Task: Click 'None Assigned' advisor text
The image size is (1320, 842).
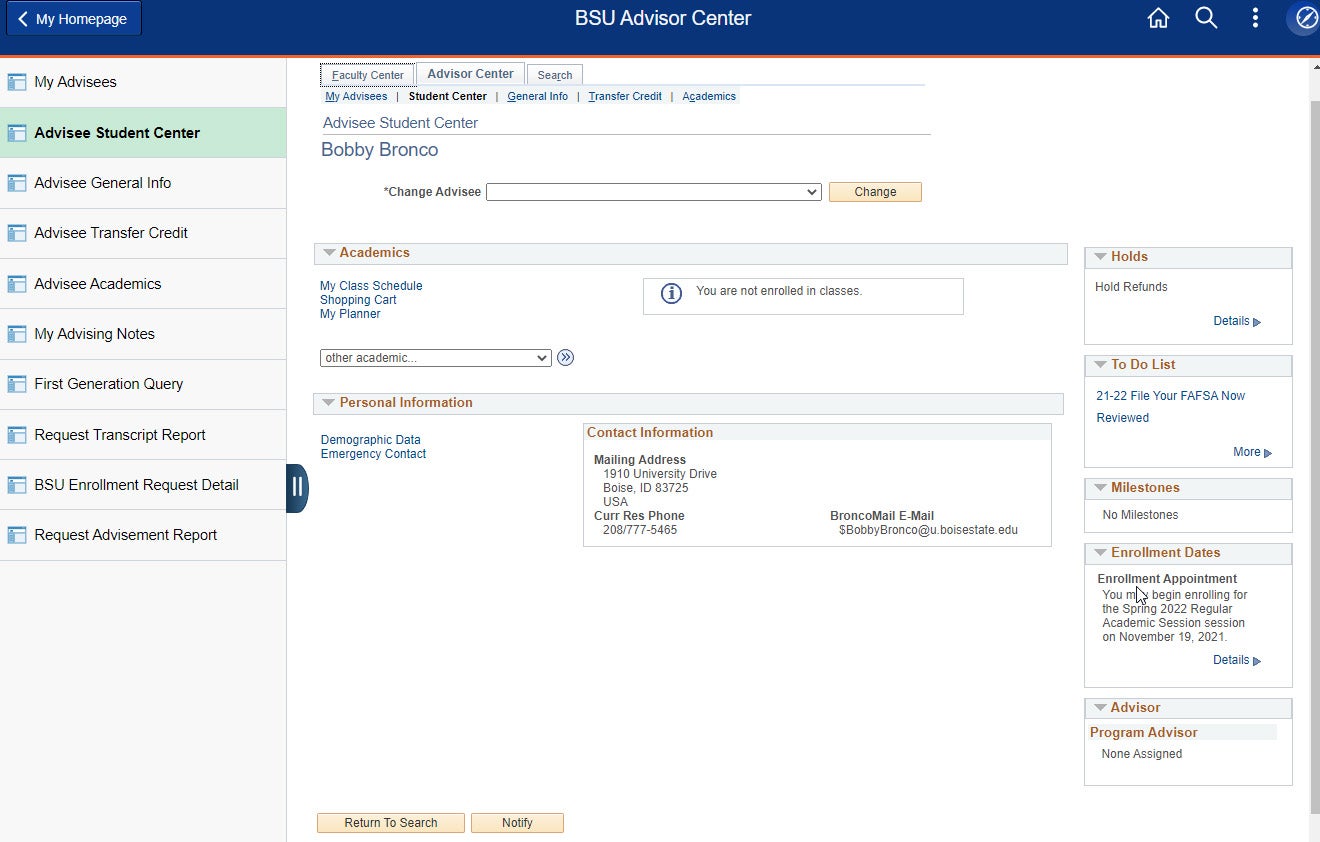Action: click(x=1141, y=754)
